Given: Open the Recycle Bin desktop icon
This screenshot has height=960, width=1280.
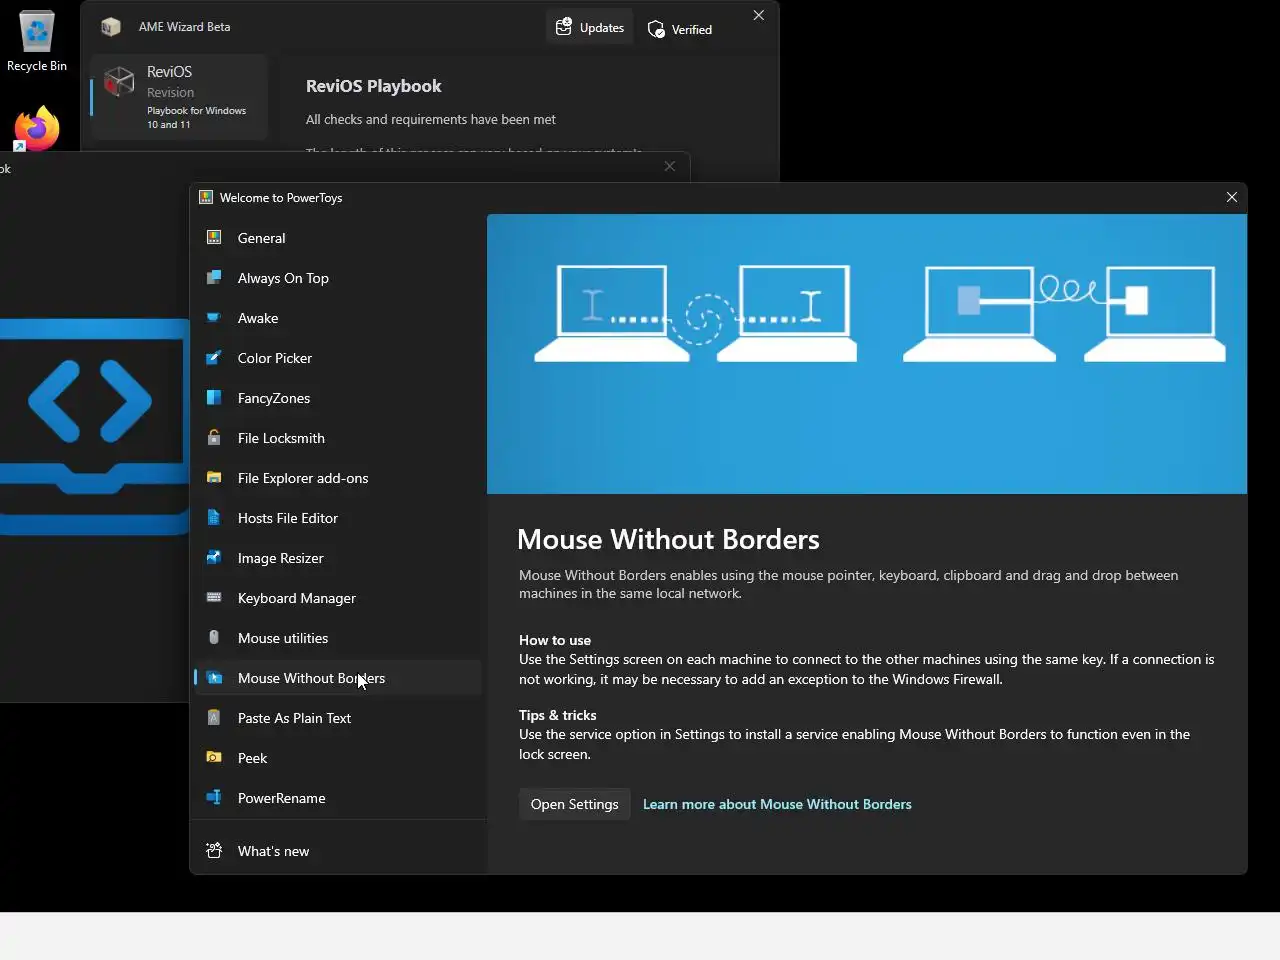Looking at the screenshot, I should pyautogui.click(x=37, y=42).
